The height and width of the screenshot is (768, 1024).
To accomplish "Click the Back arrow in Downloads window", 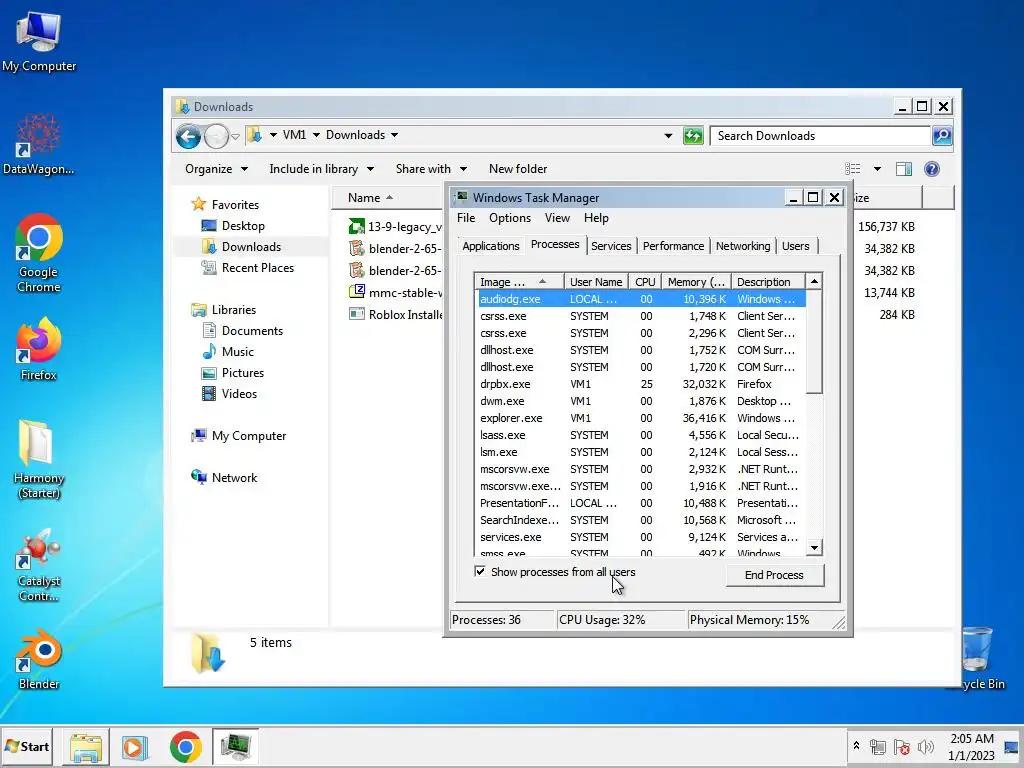I will tap(188, 136).
